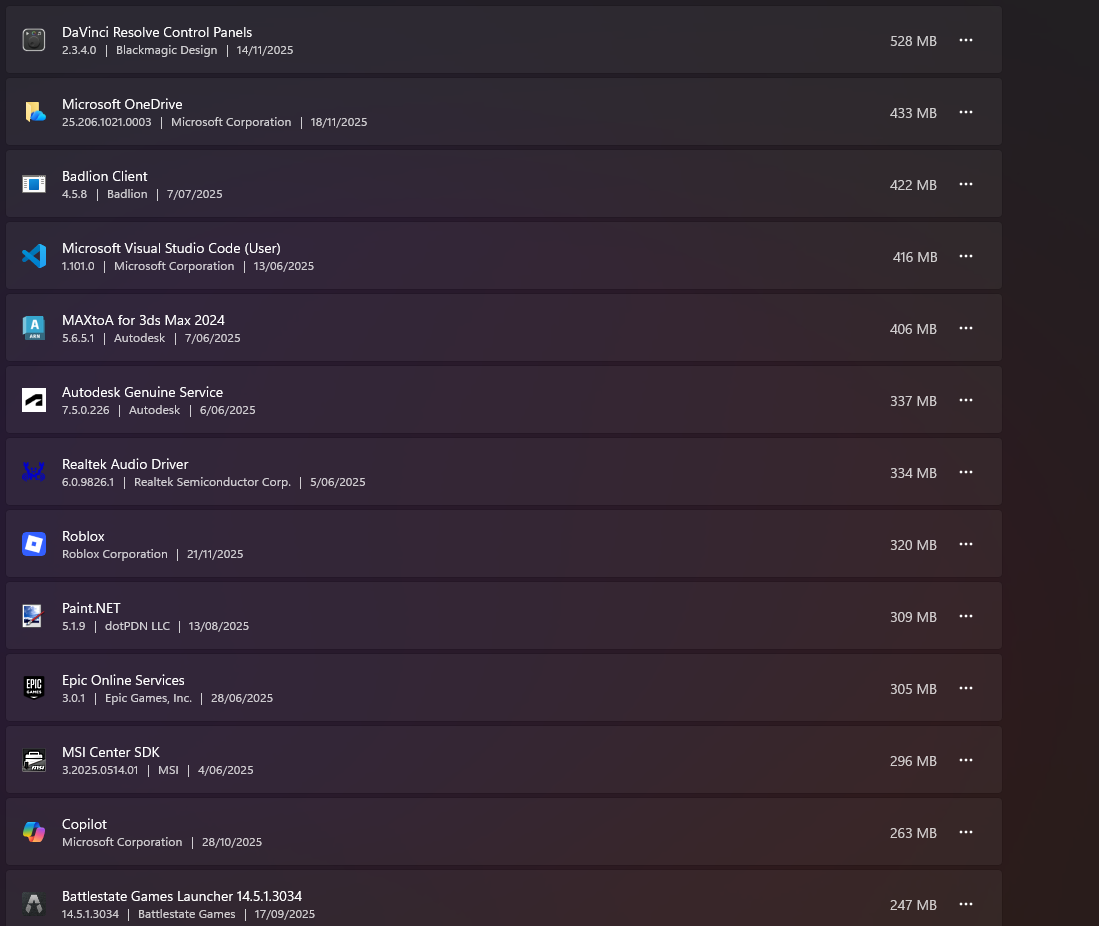Image resolution: width=1099 pixels, height=926 pixels.
Task: Select the Realtek Audio Driver name text
Action: 125,464
